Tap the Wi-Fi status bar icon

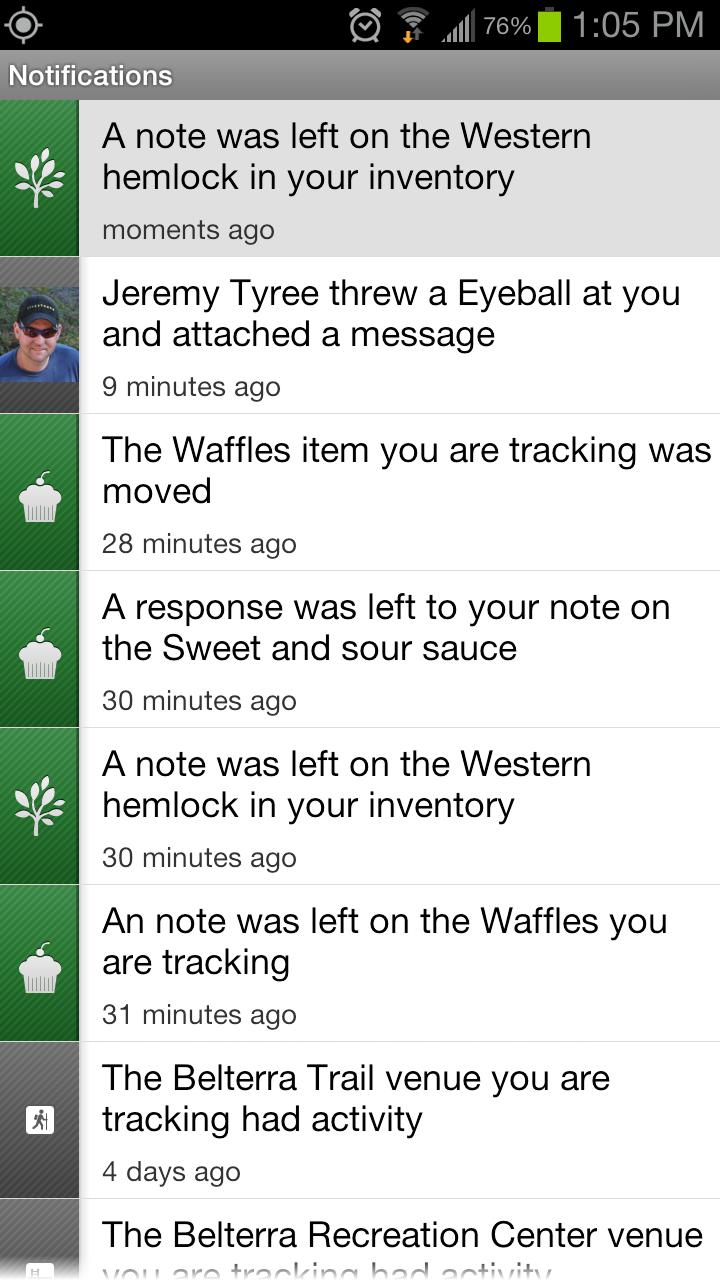coord(412,25)
